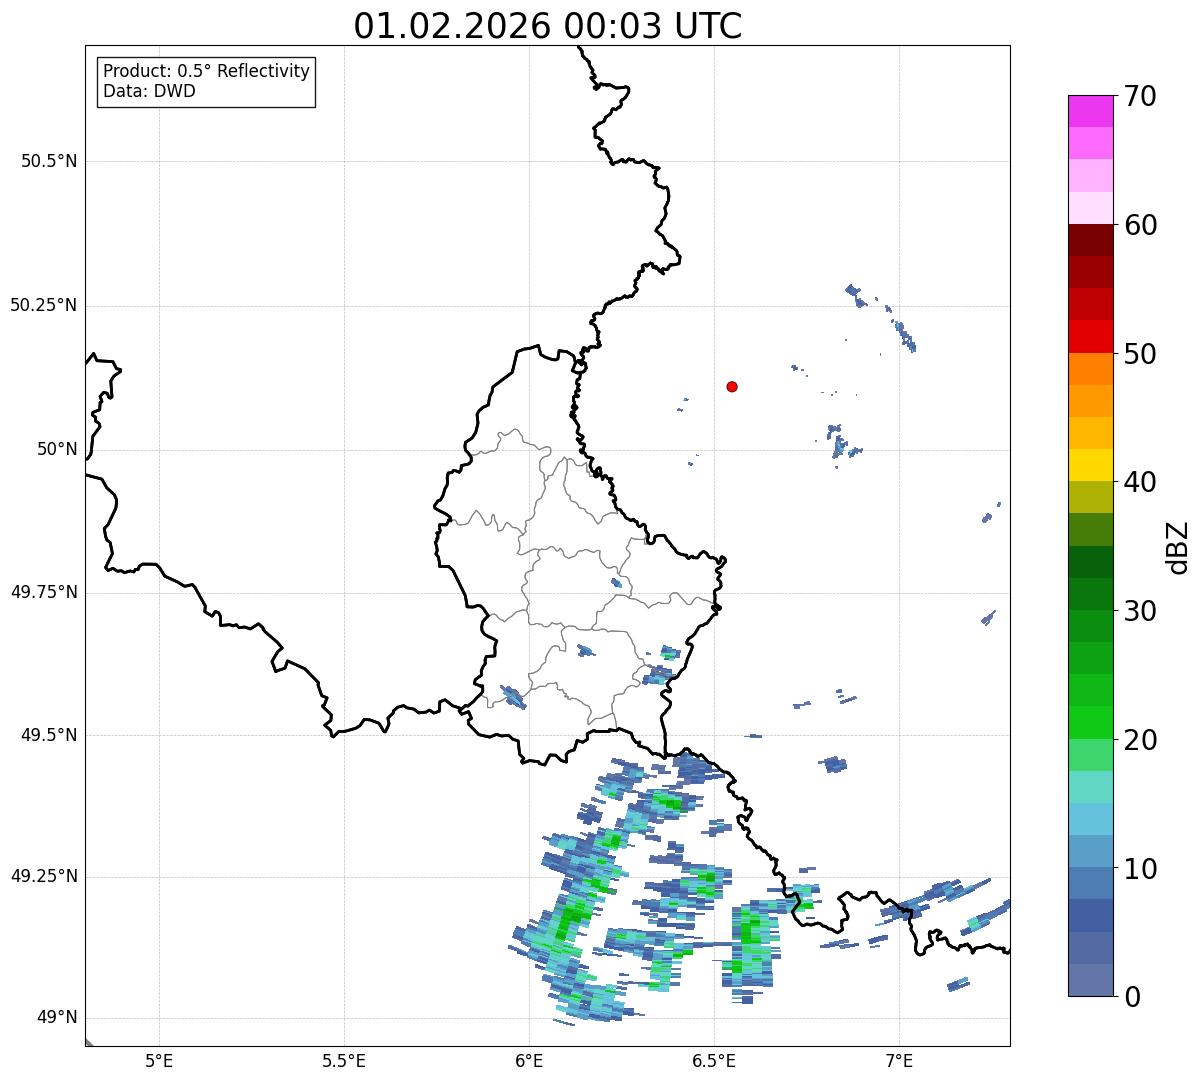Click the 6.5°E longitude tick label
Image resolution: width=1202 pixels, height=1081 pixels.
714,1060
